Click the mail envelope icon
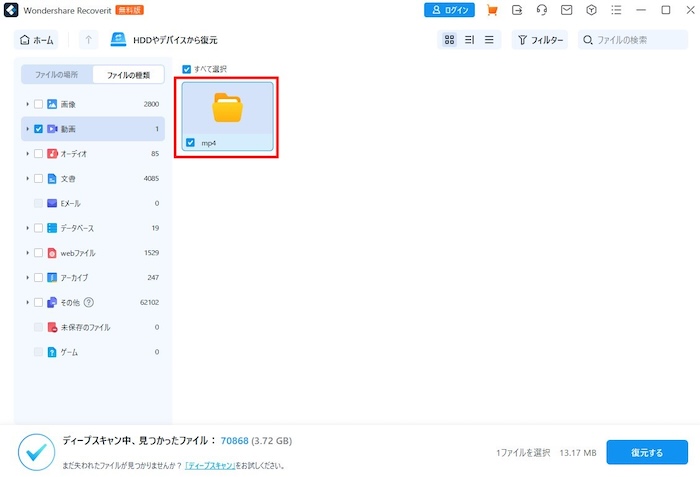This screenshot has width=700, height=477. click(567, 10)
